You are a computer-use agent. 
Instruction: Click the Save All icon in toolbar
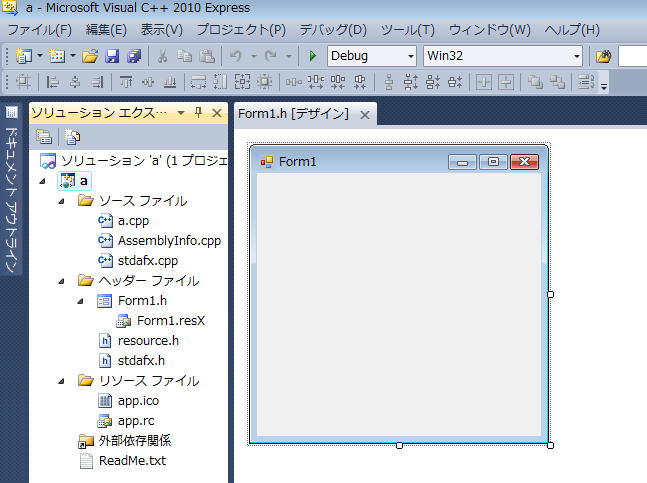coord(133,56)
